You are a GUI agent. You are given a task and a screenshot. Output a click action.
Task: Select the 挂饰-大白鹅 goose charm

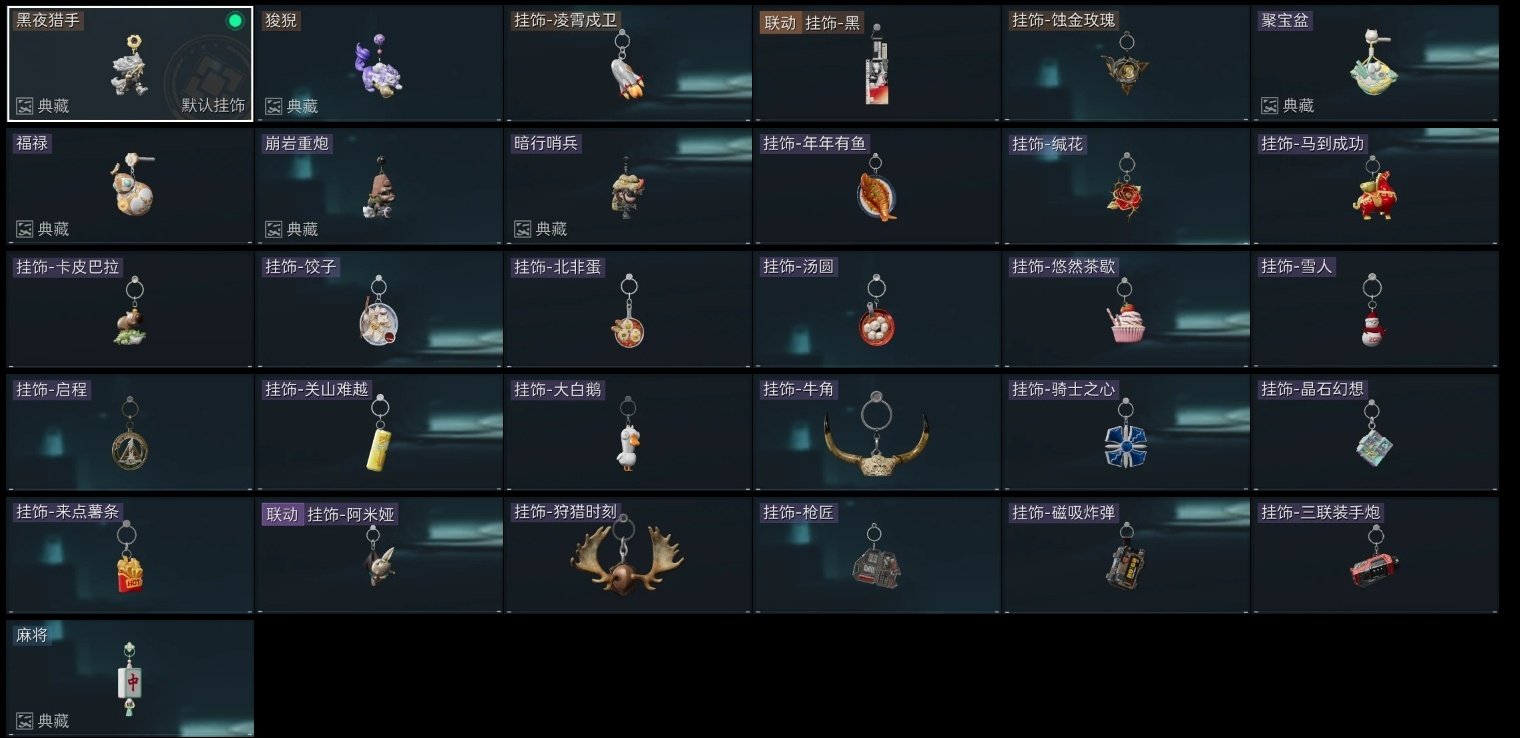628,432
